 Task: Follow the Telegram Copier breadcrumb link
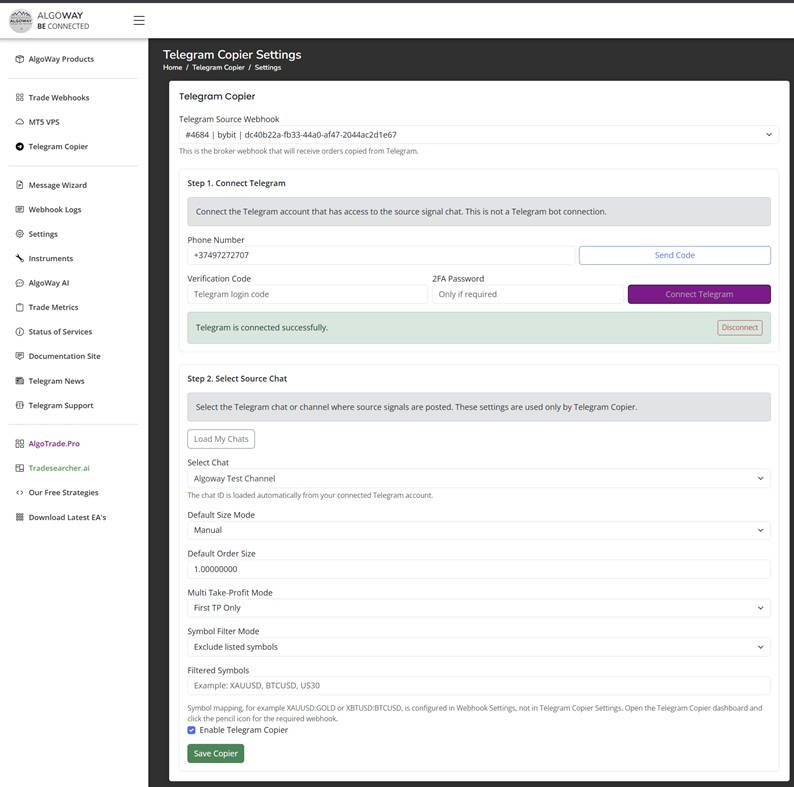click(x=218, y=67)
